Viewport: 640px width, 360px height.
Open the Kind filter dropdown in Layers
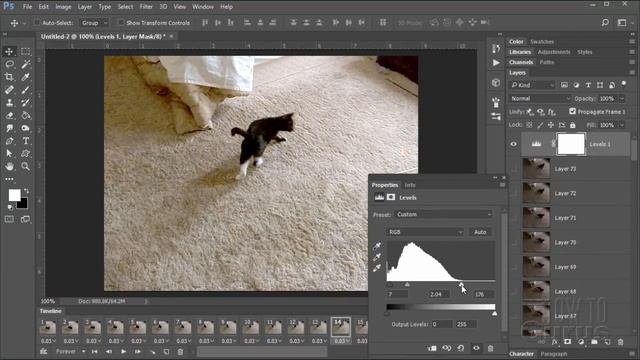(x=532, y=85)
